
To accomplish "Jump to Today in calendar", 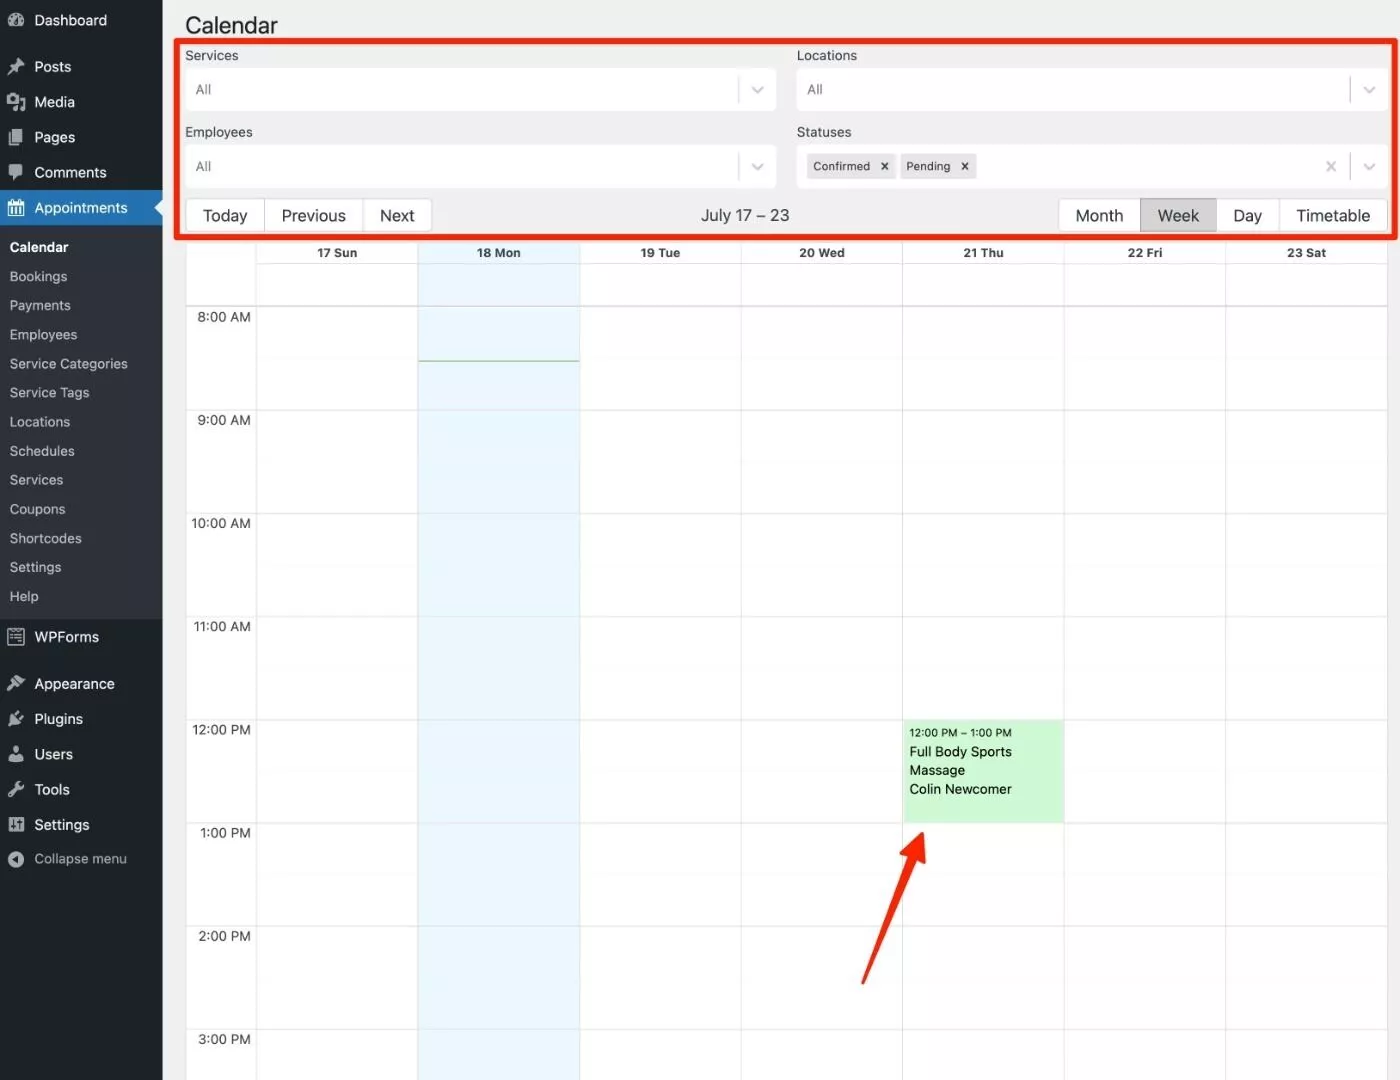I will pyautogui.click(x=225, y=216).
